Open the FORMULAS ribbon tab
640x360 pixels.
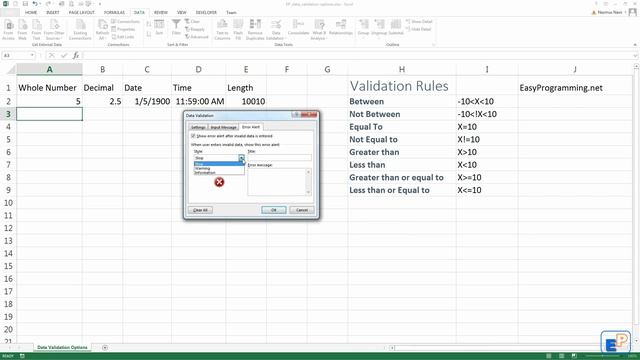[x=114, y=13]
